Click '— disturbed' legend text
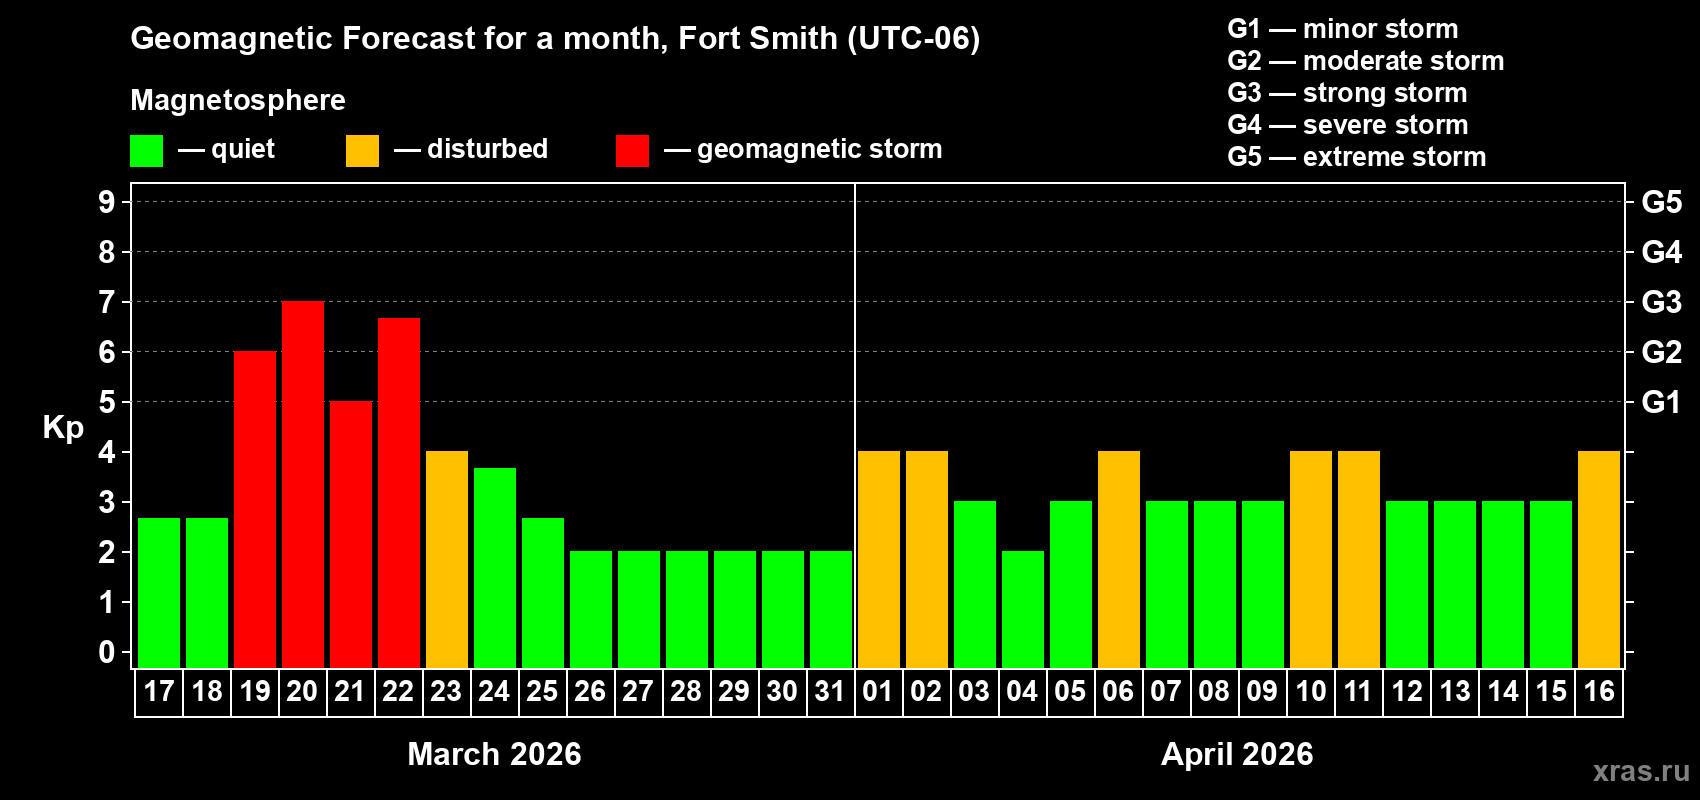Viewport: 1700px width, 800px height. (x=471, y=149)
